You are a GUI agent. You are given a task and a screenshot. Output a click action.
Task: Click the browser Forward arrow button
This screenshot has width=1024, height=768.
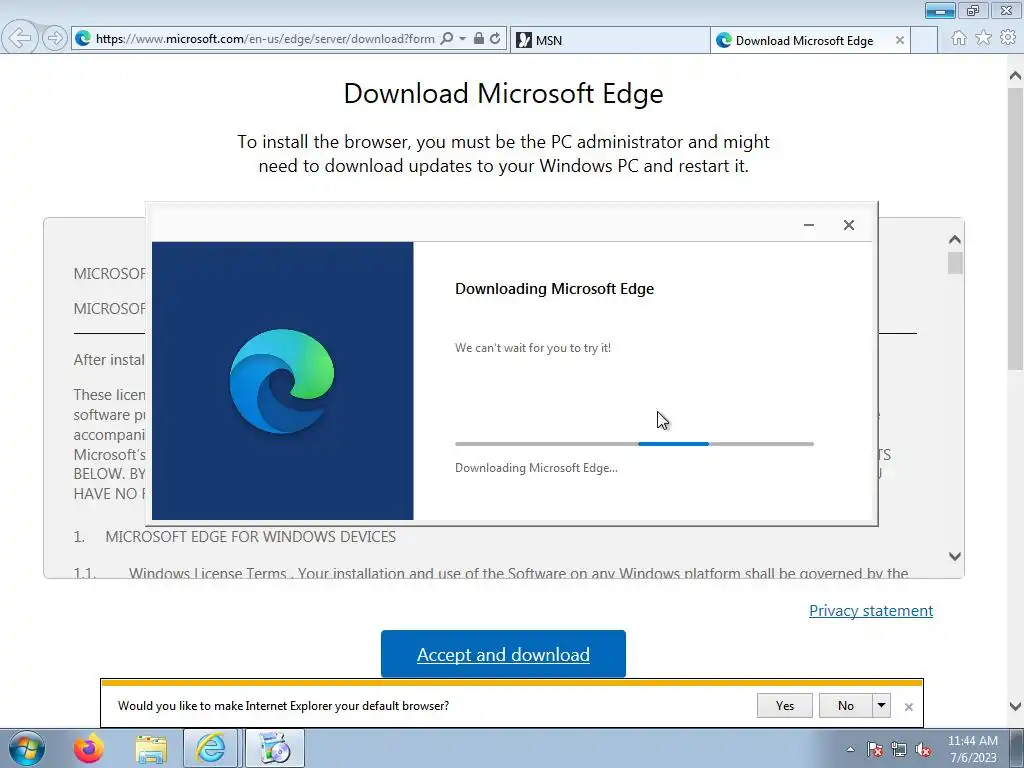(55, 39)
